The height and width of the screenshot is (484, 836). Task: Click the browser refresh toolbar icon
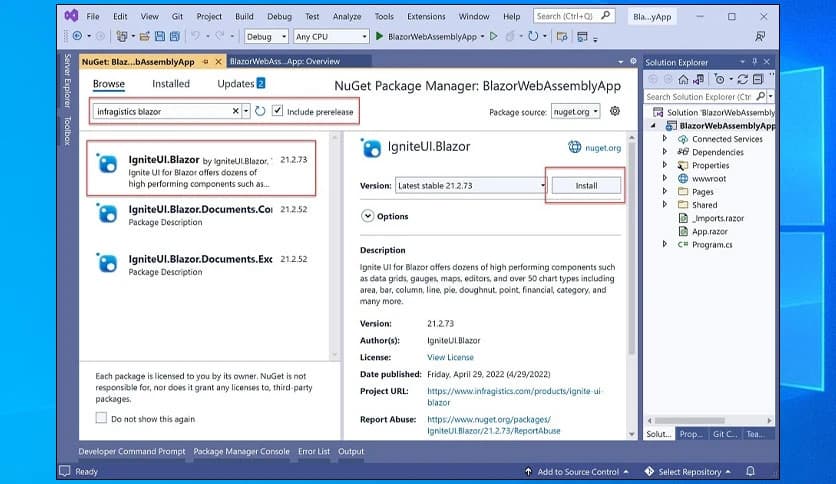click(533, 36)
